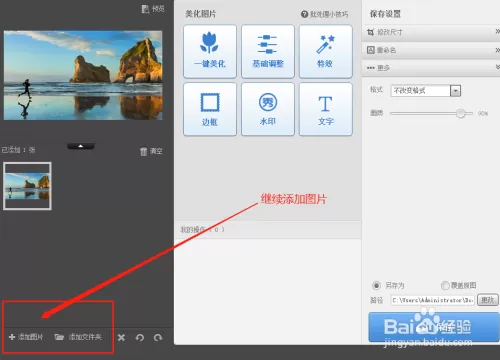500x360 pixels.
Task: Rotate image clockwise with right rotate icon
Action: click(158, 338)
